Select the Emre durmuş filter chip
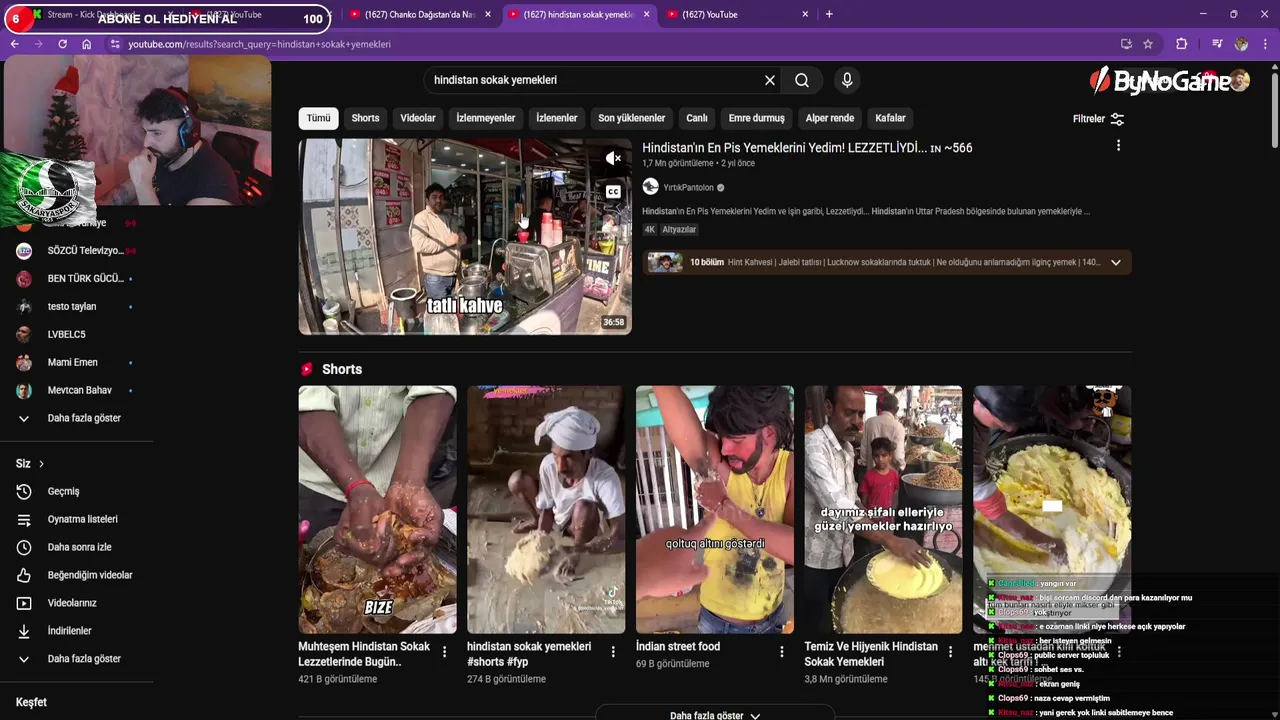The image size is (1280, 720). click(x=757, y=118)
